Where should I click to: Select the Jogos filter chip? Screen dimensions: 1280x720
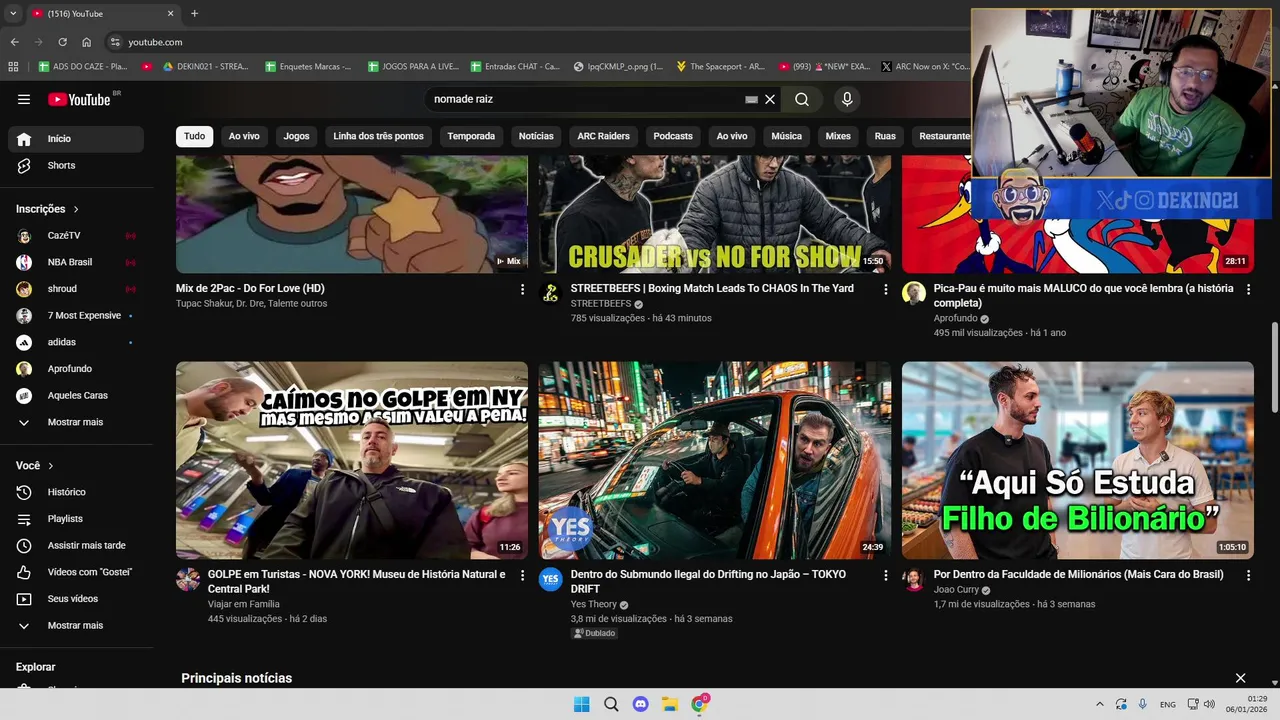pyautogui.click(x=296, y=136)
